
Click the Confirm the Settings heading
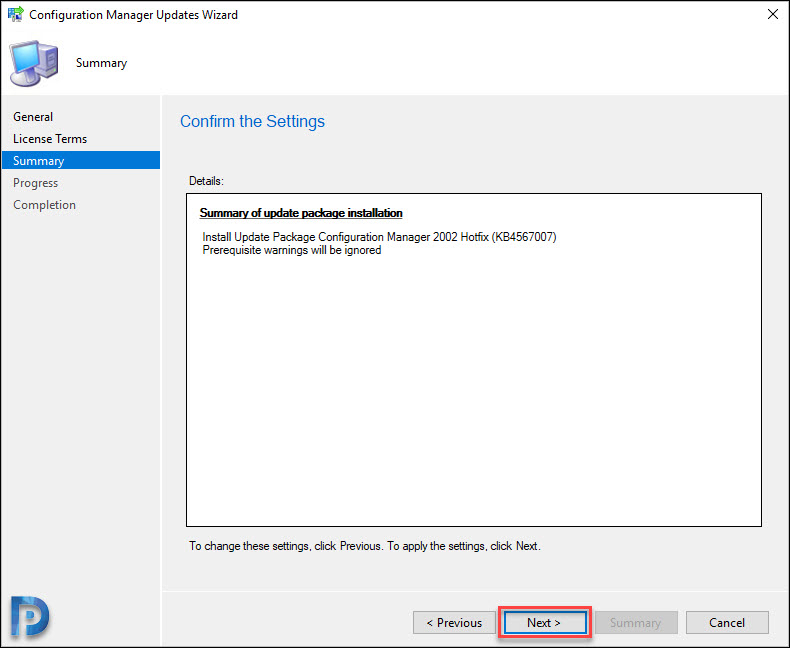coord(252,121)
